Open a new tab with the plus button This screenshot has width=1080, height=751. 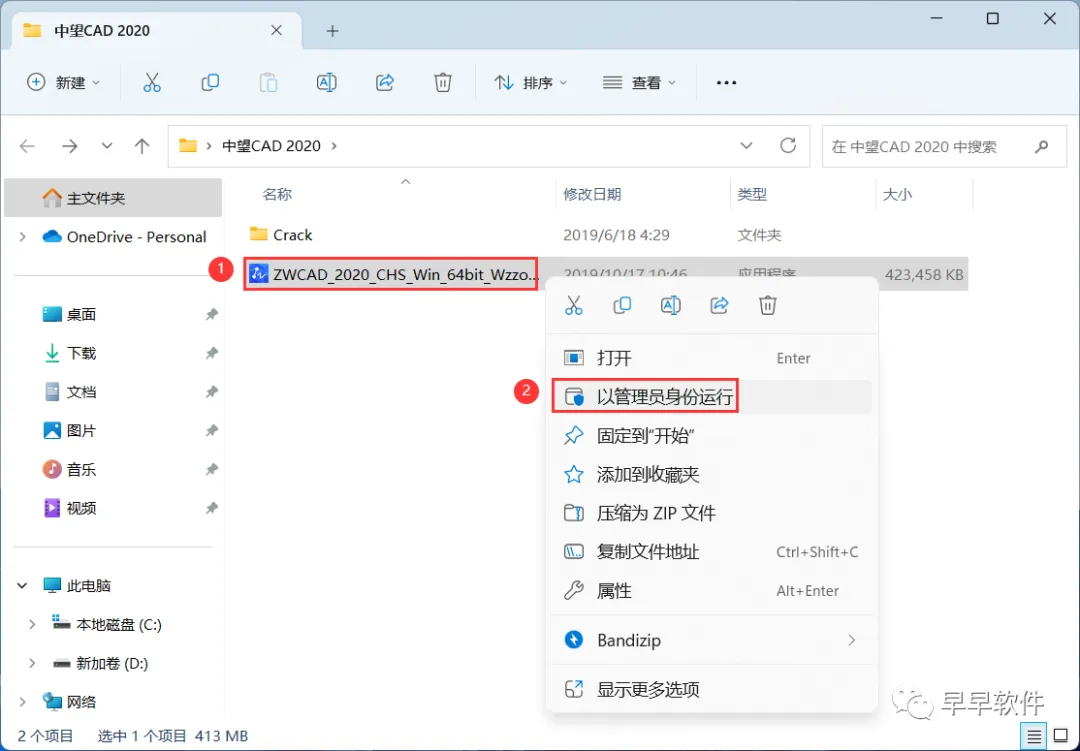333,31
